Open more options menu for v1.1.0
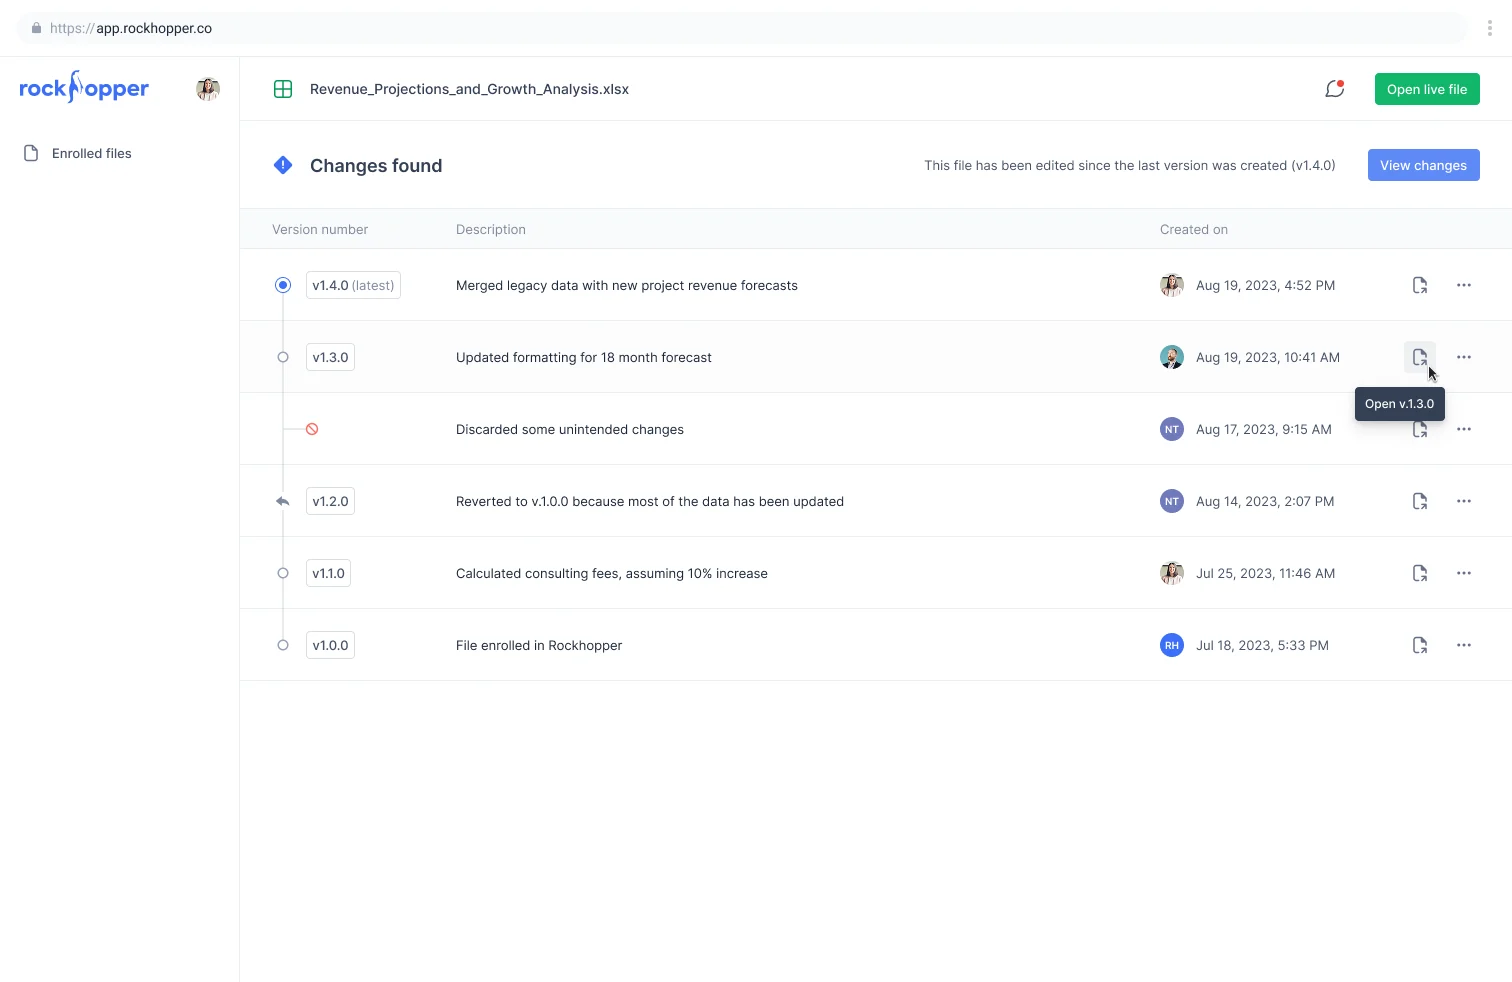Screen dimensions: 1512x982 (1464, 573)
